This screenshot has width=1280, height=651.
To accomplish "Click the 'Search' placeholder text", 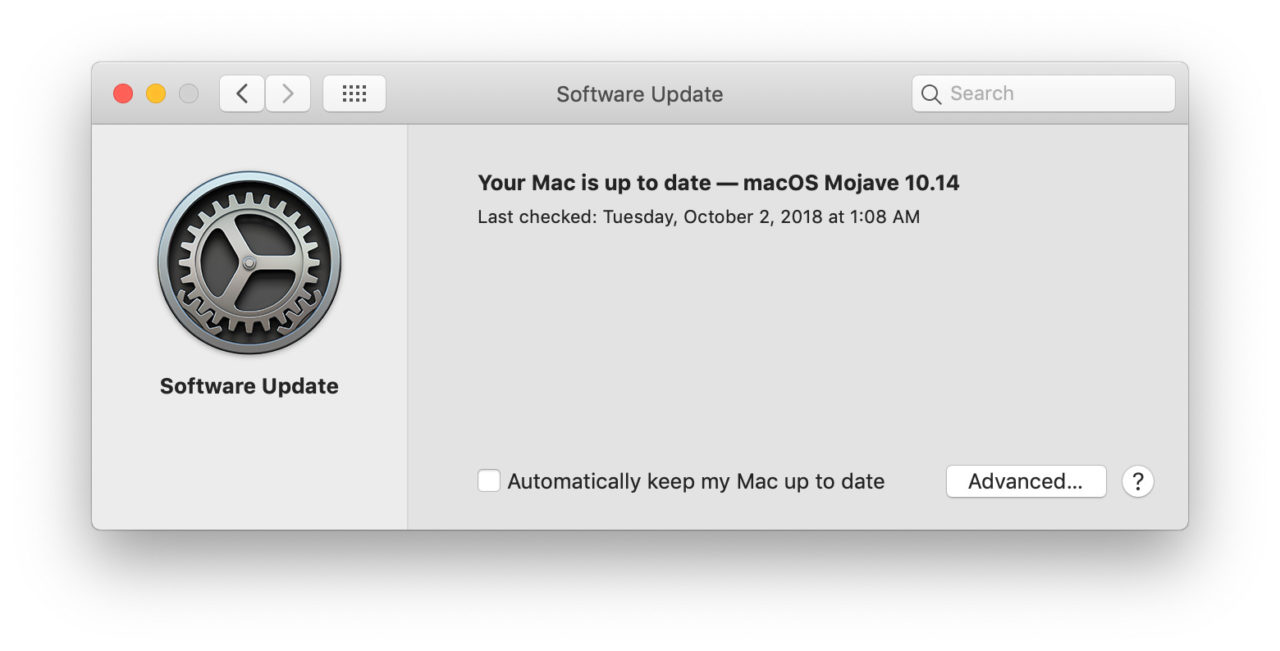I will (982, 93).
